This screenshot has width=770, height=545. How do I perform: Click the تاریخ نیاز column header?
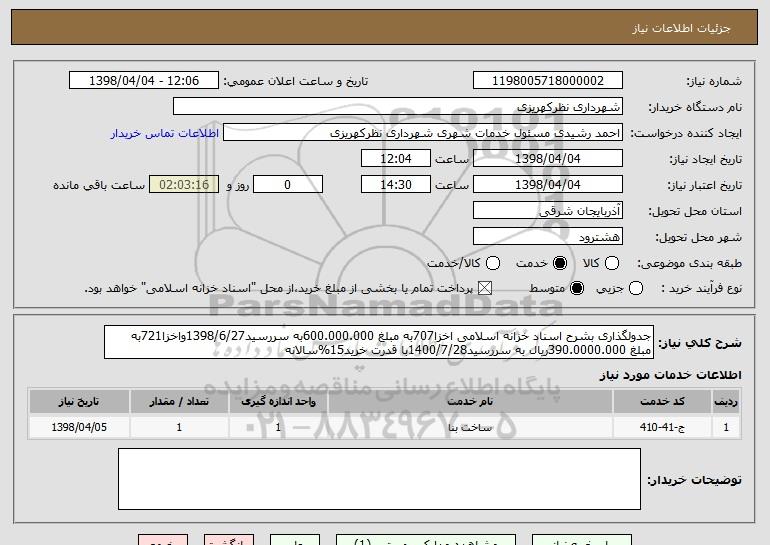79,402
